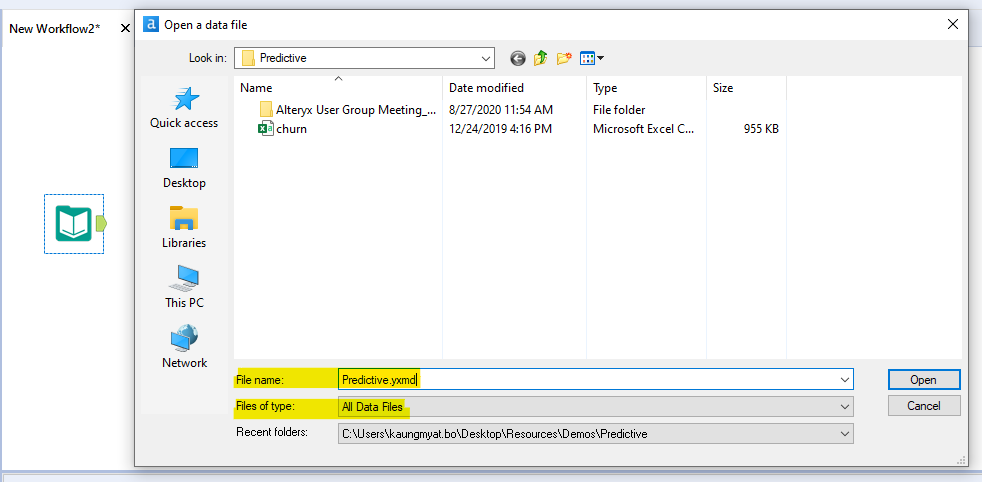
Task: Go back to last folder visited
Action: pyautogui.click(x=518, y=59)
